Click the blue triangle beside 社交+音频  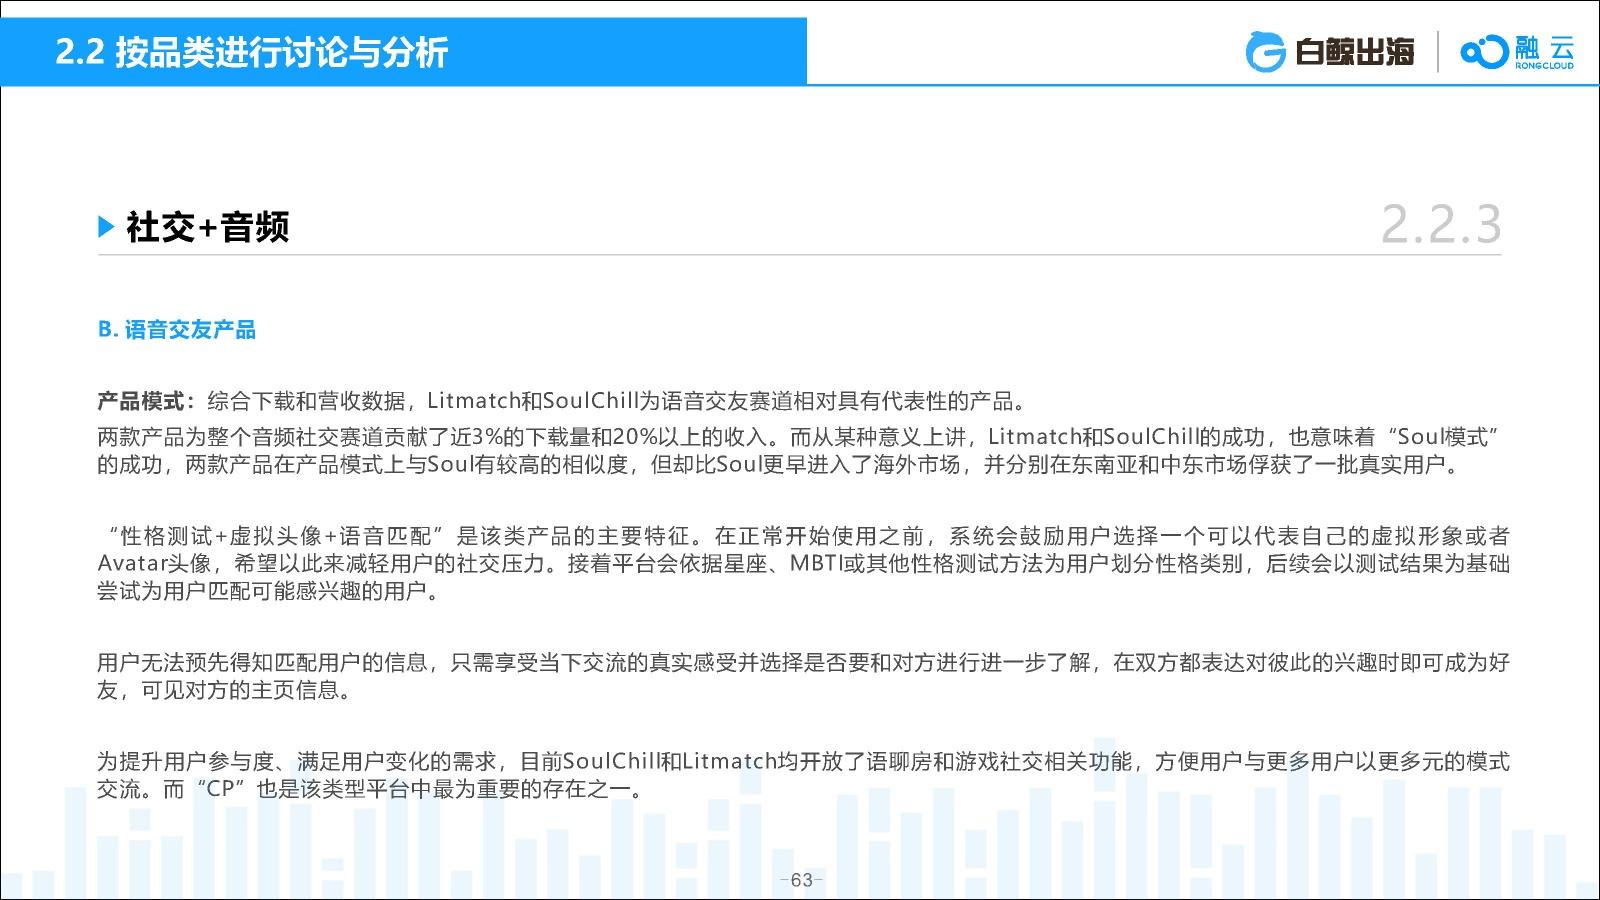click(x=106, y=227)
